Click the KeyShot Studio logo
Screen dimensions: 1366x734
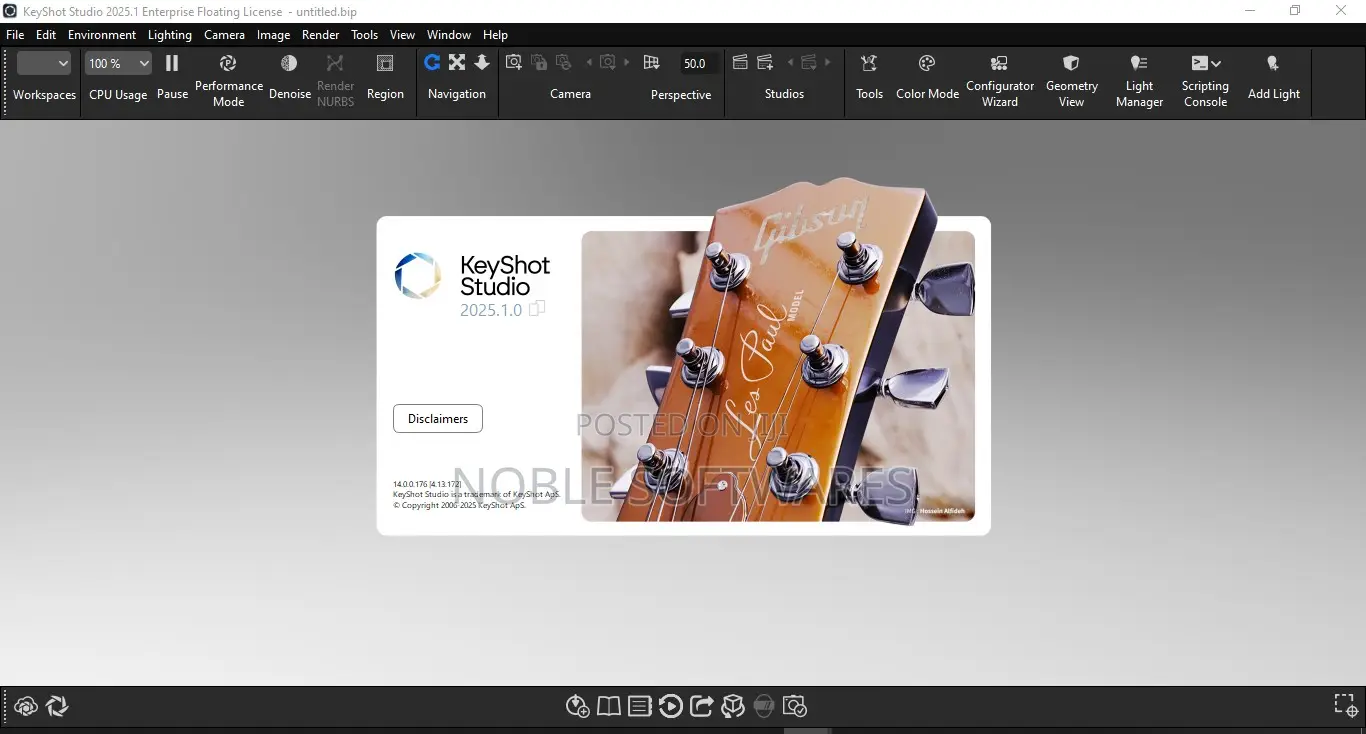417,276
